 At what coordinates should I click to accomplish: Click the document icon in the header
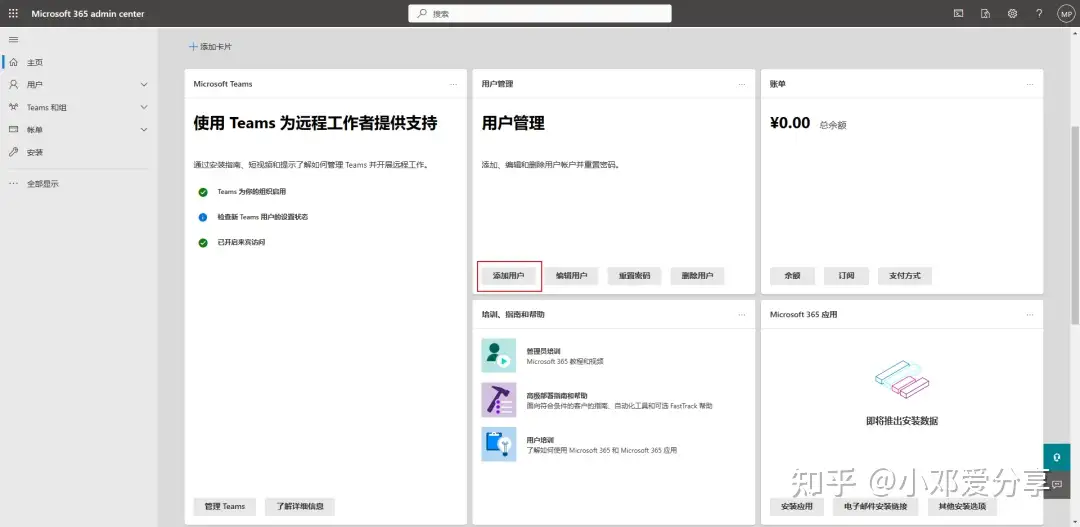pyautogui.click(x=986, y=13)
